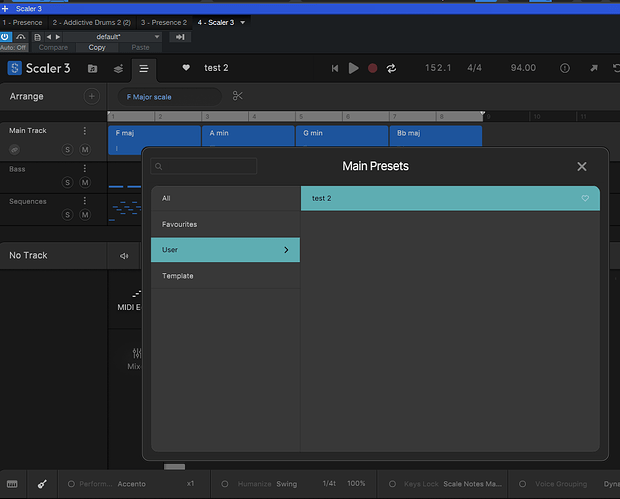Switch to the Addictive Drums 2 tab
620x499 pixels.
tap(92, 22)
